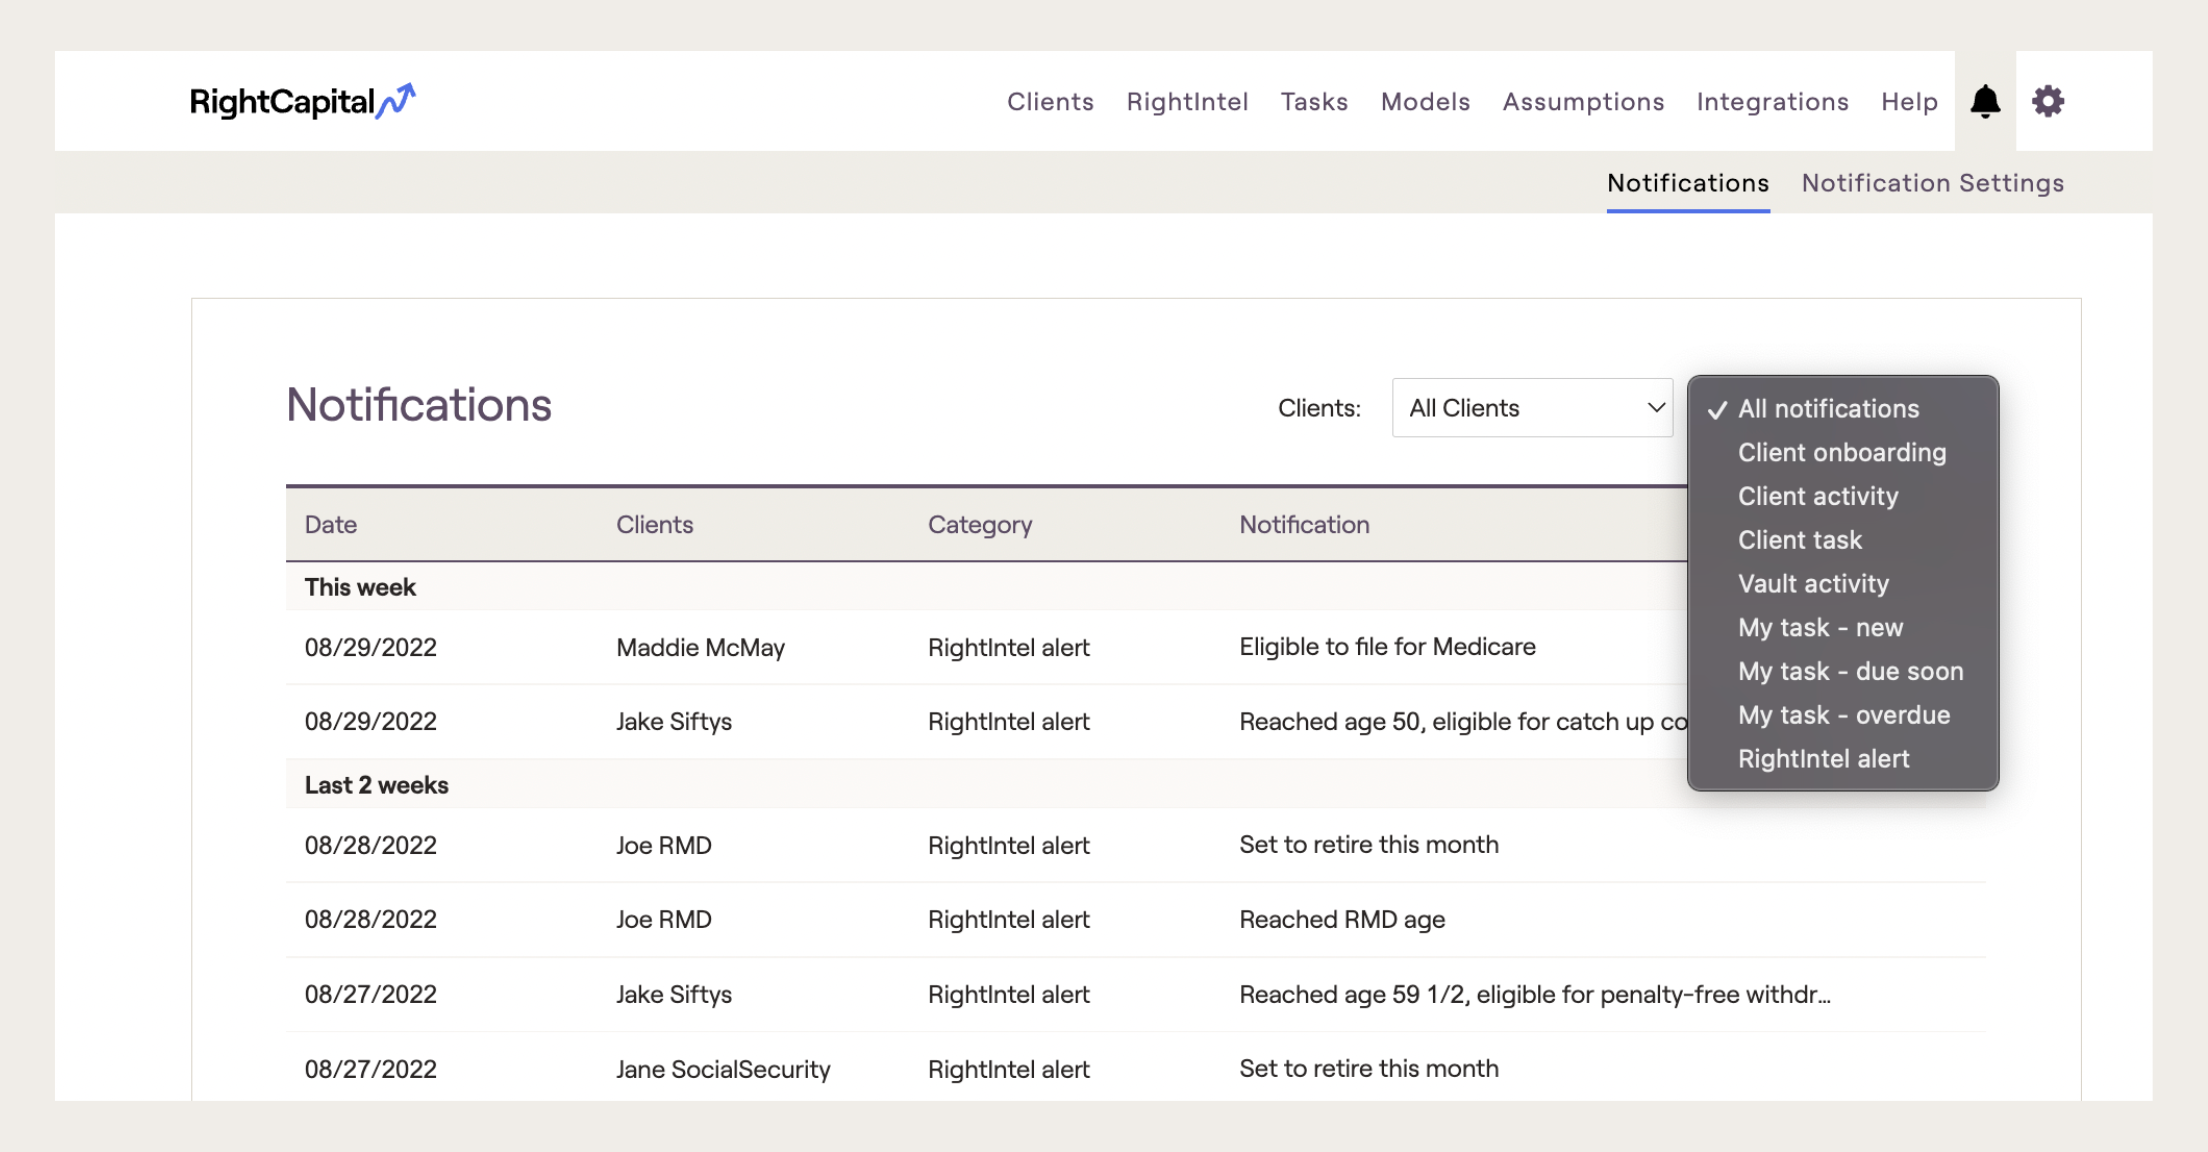
Task: Open Integrations in top navigation
Action: 1772,101
